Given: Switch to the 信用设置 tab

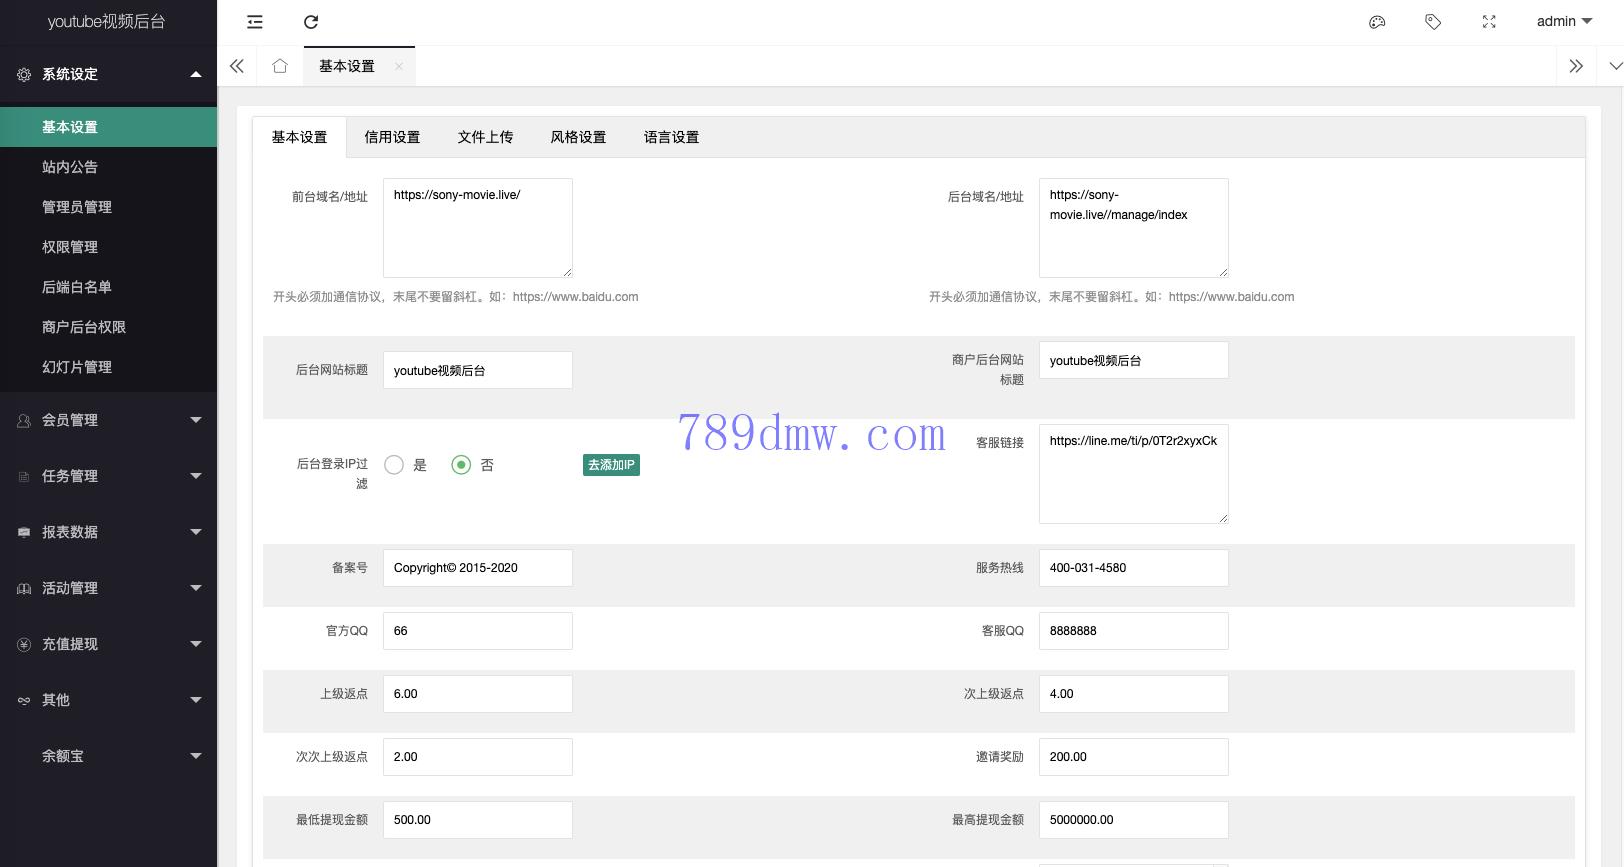Looking at the screenshot, I should pos(392,138).
